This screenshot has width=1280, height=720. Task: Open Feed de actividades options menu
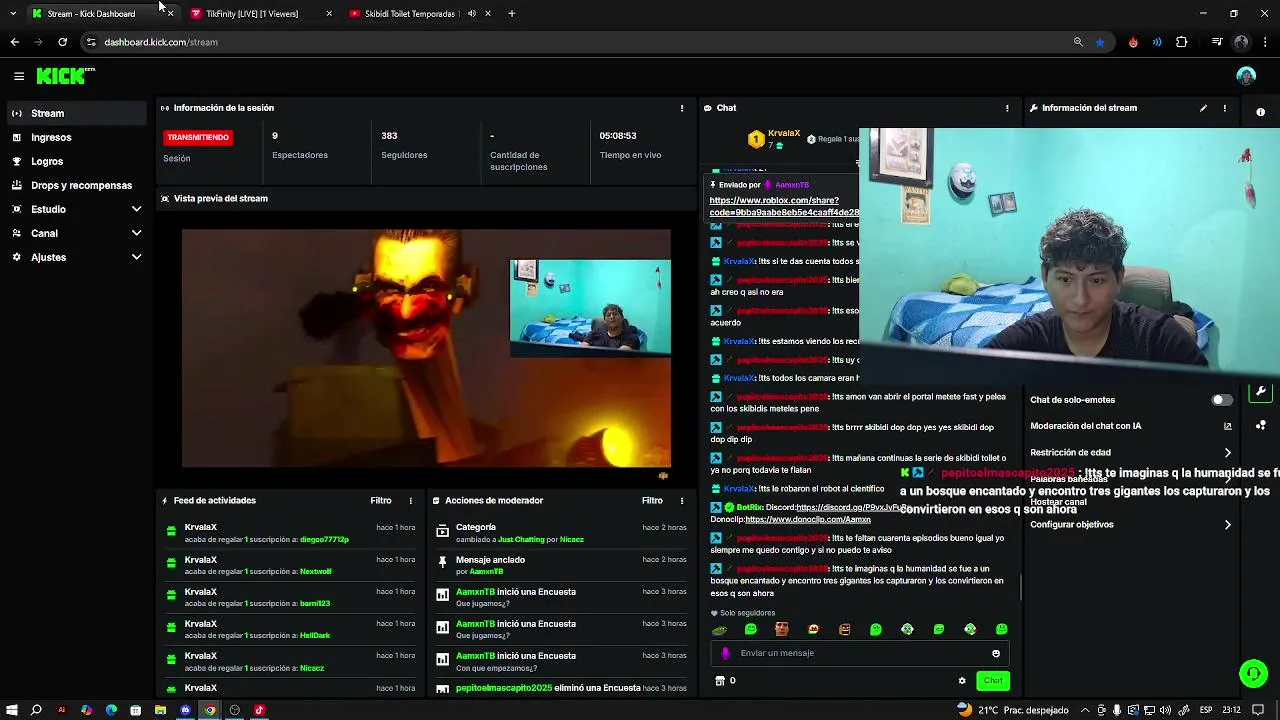click(x=410, y=500)
